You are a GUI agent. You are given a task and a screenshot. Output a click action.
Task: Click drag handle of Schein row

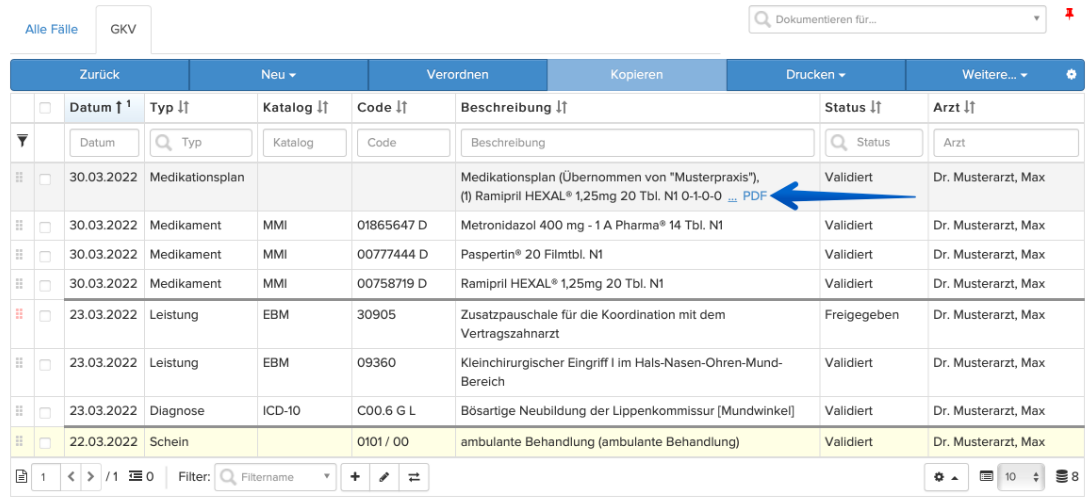click(x=19, y=441)
